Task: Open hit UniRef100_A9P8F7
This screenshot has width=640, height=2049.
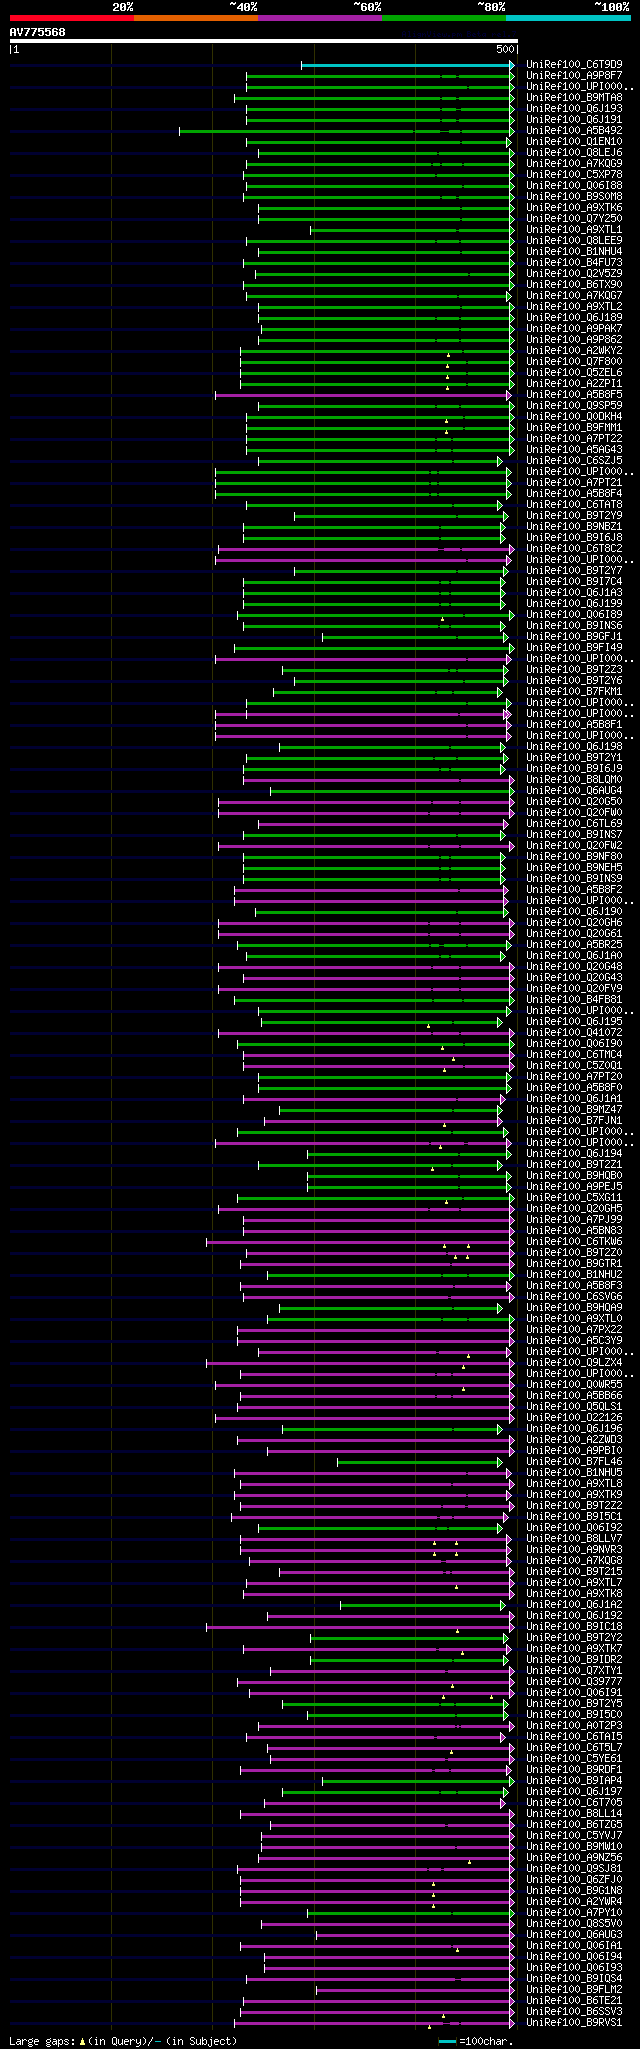Action: pos(574,76)
